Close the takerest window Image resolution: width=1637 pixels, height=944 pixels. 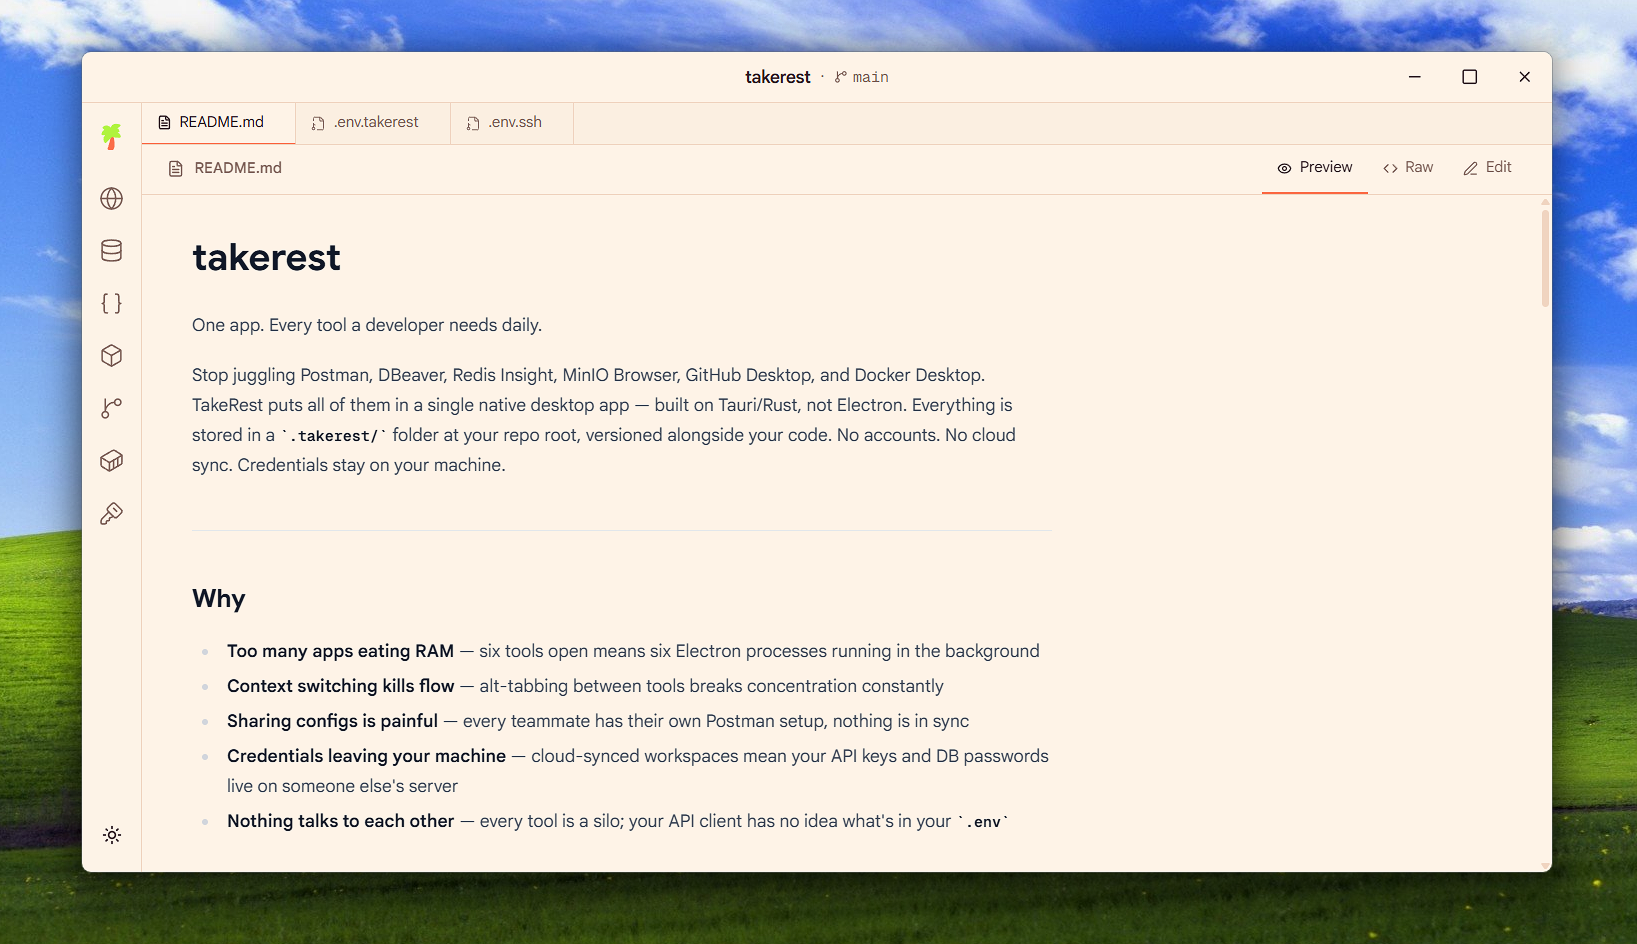[1524, 77]
